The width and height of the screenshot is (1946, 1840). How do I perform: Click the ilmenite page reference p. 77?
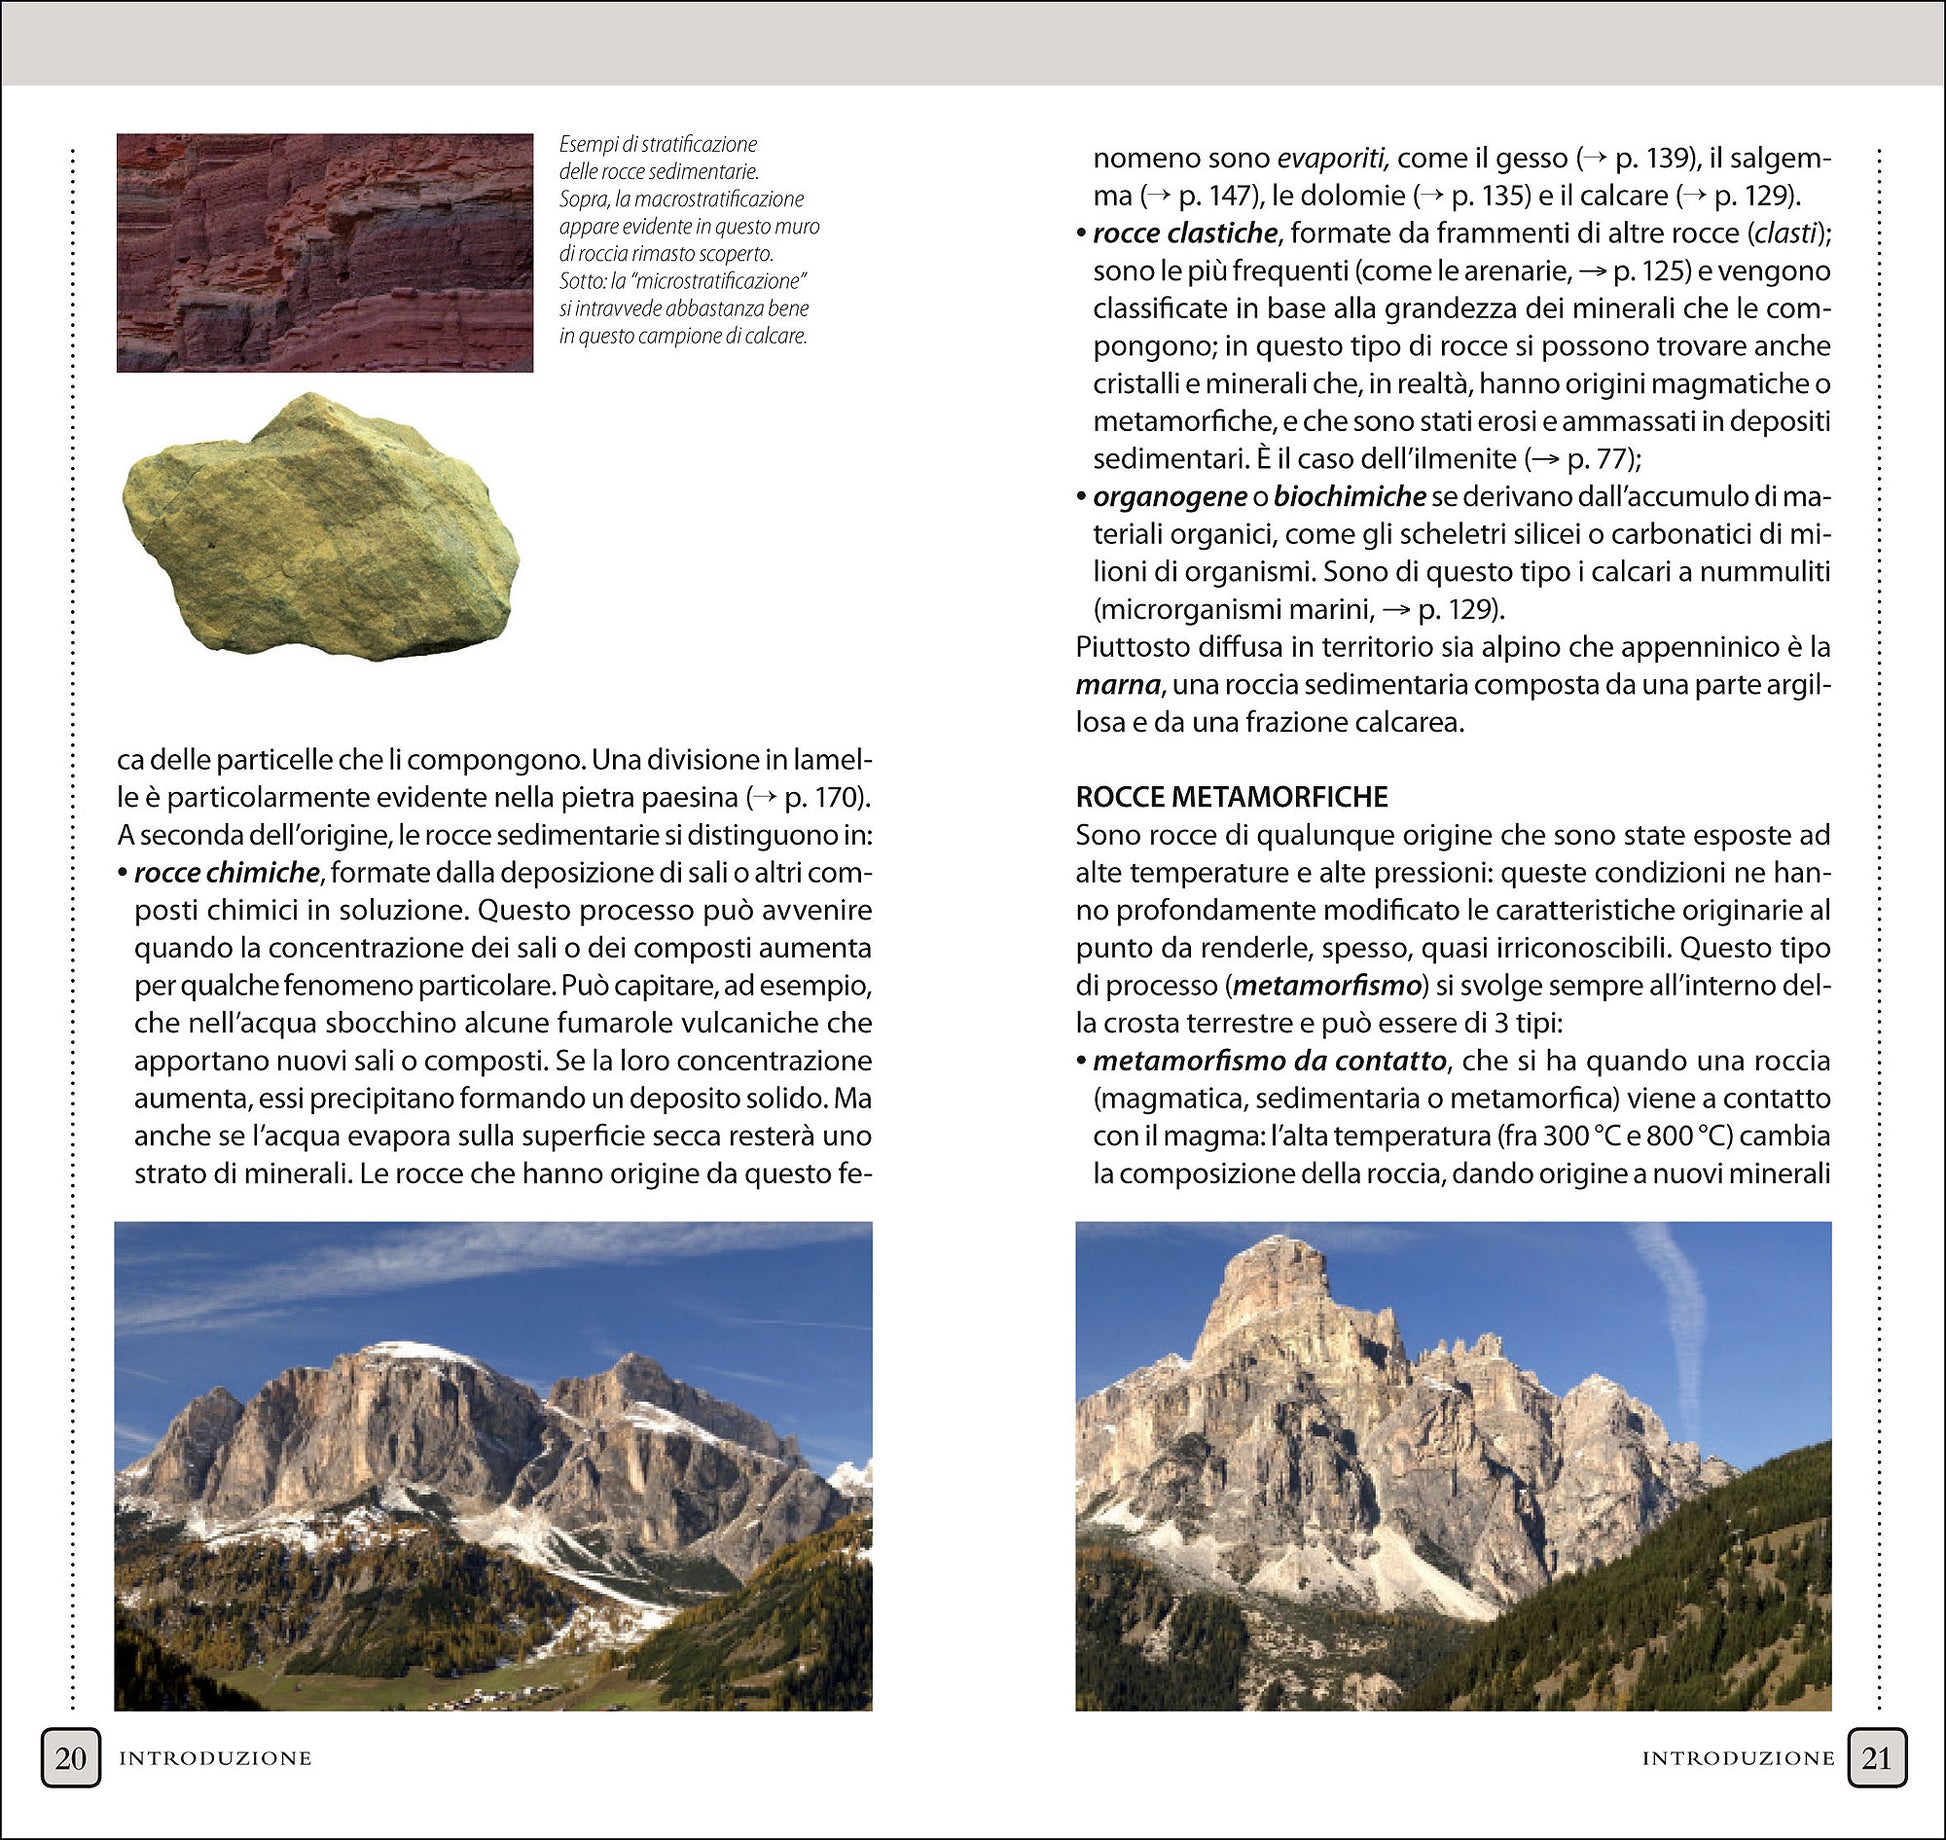tap(1597, 459)
